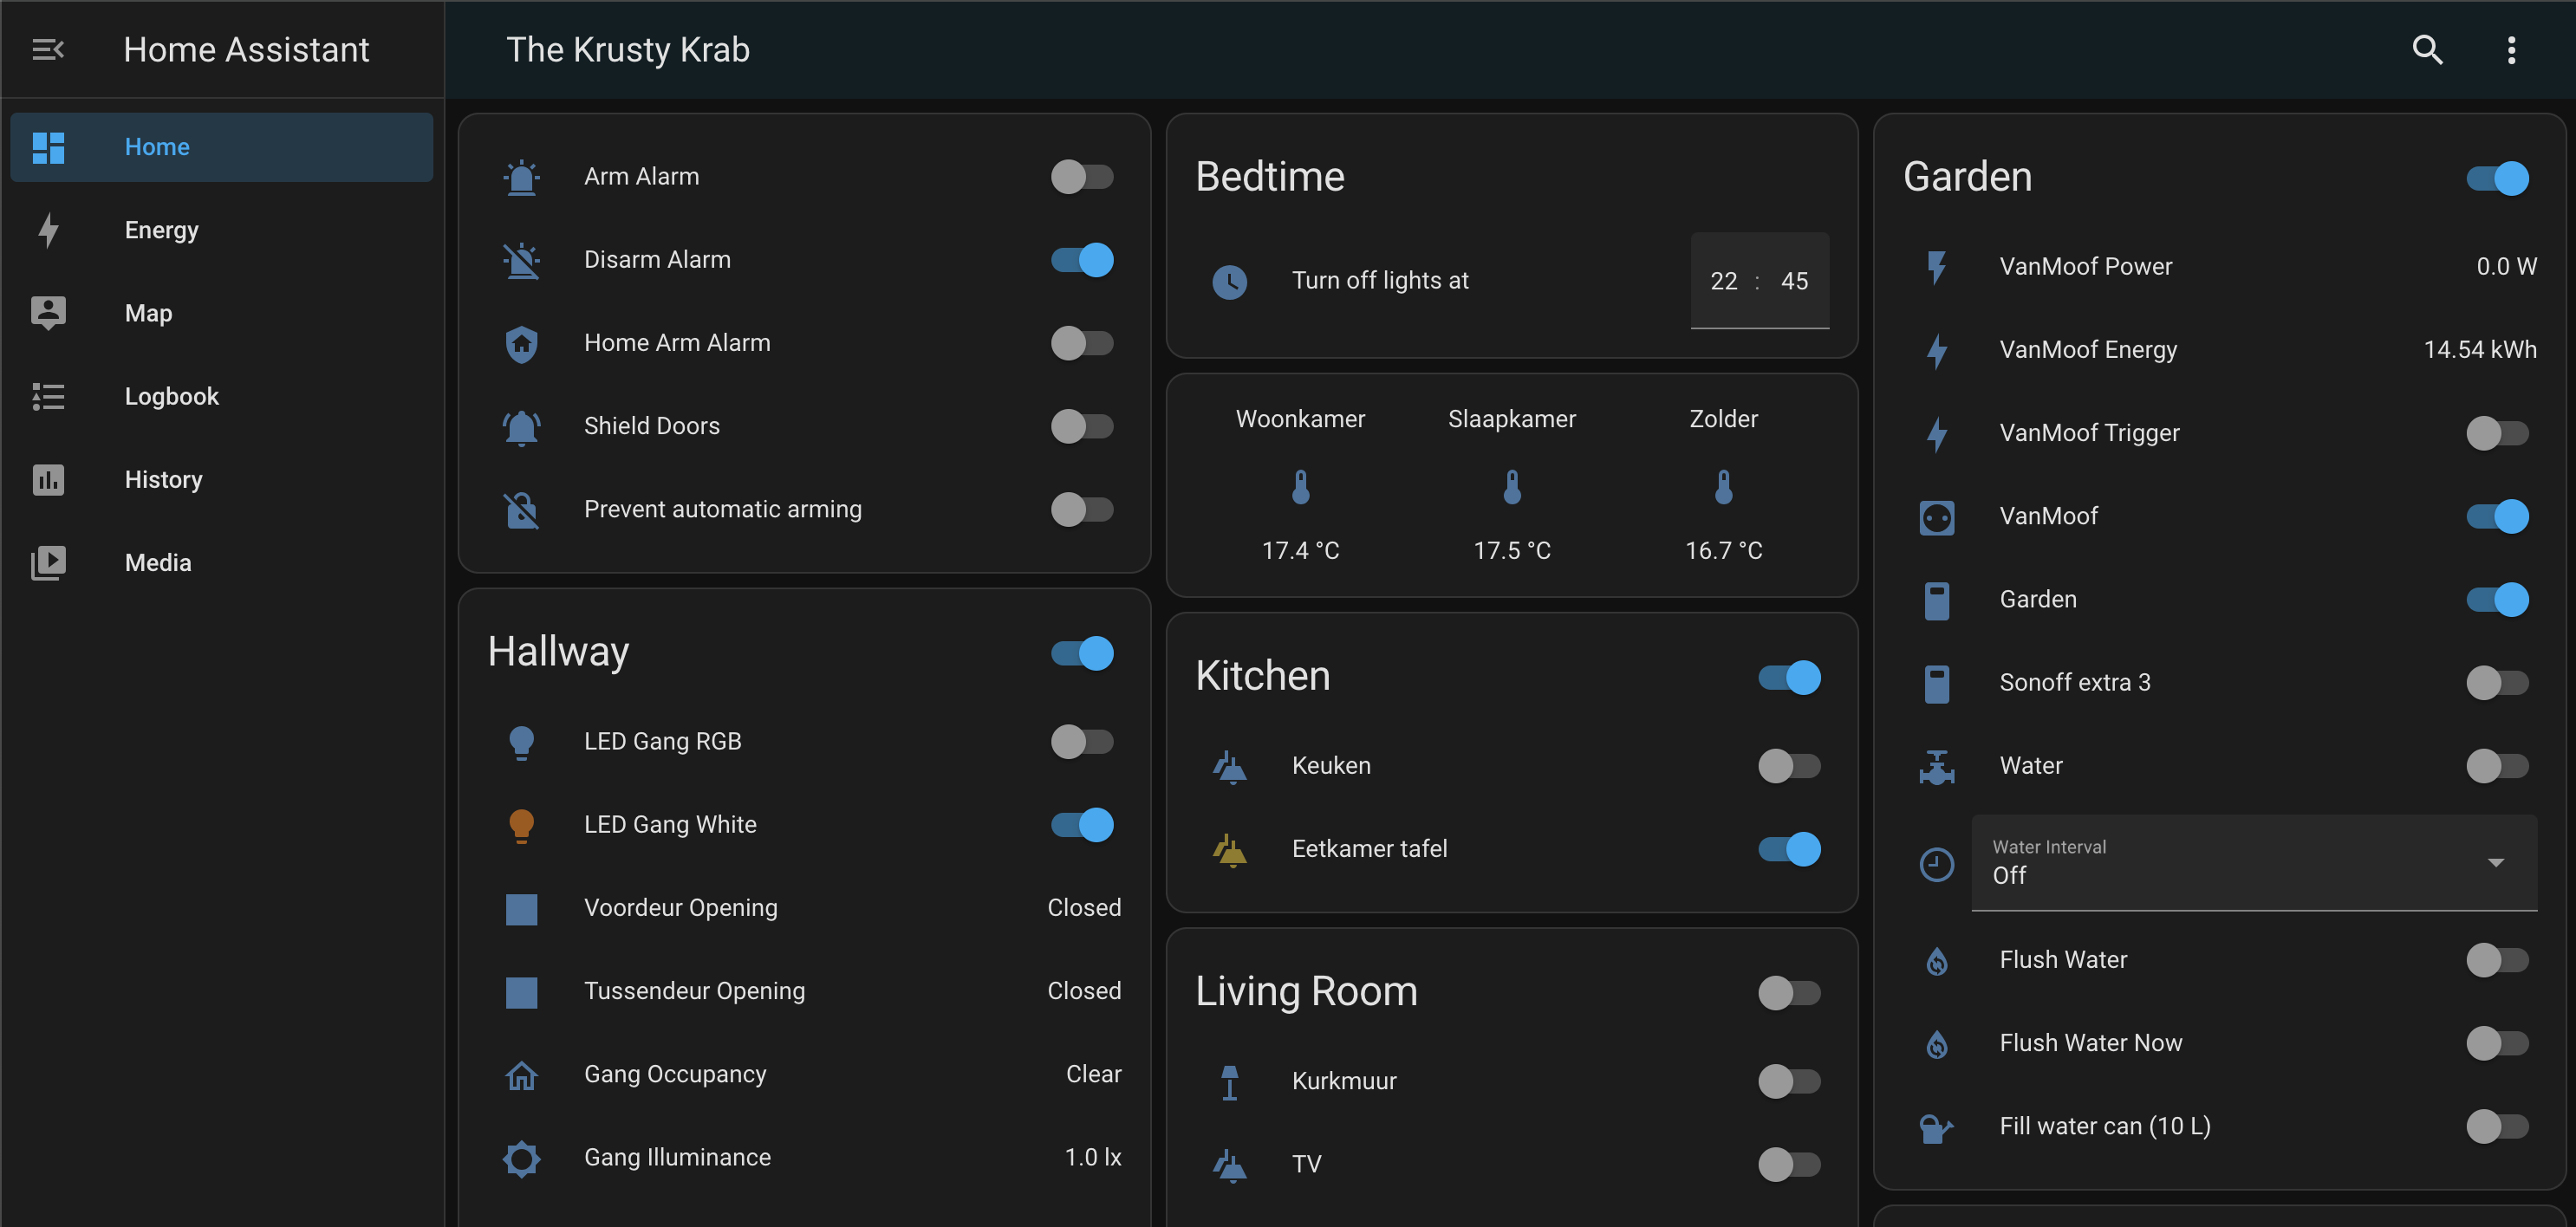Toggle the Garden card header switch
2576x1227 pixels.
point(2497,178)
